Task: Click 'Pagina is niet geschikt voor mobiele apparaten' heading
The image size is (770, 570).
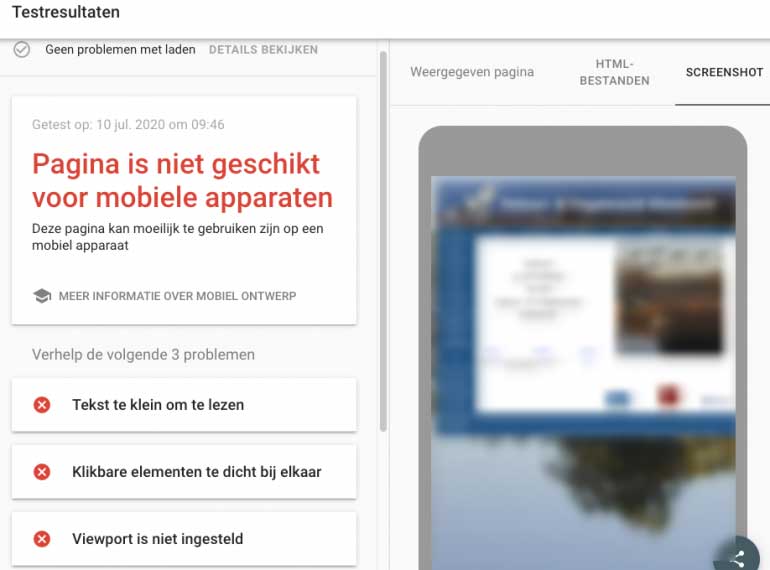Action: pyautogui.click(x=182, y=181)
